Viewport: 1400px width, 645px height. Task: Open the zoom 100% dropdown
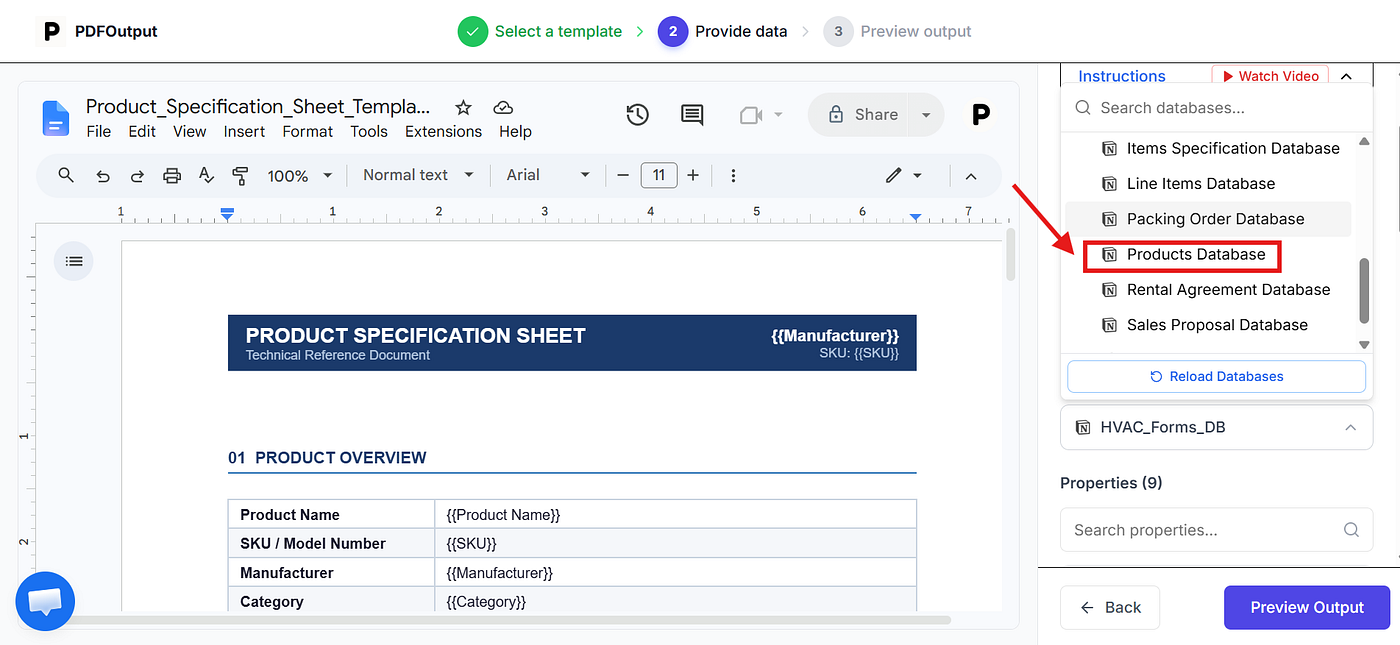point(299,176)
